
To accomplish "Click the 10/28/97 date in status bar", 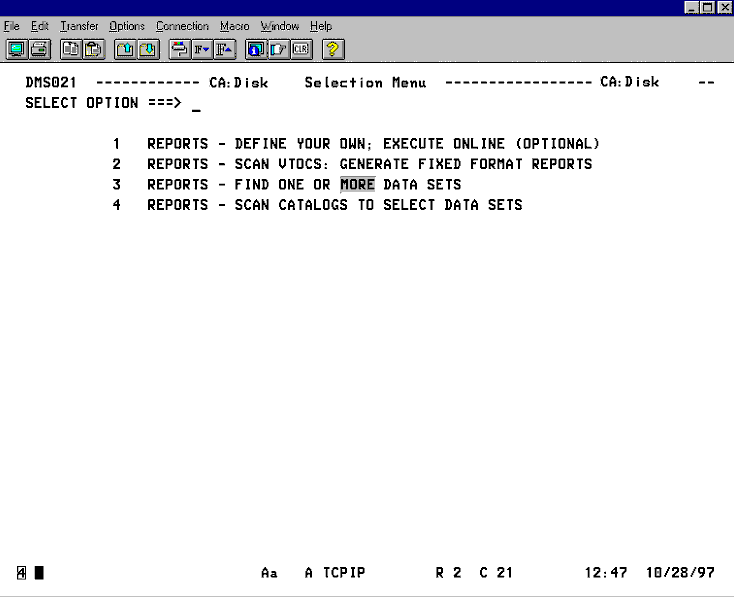I will [681, 573].
